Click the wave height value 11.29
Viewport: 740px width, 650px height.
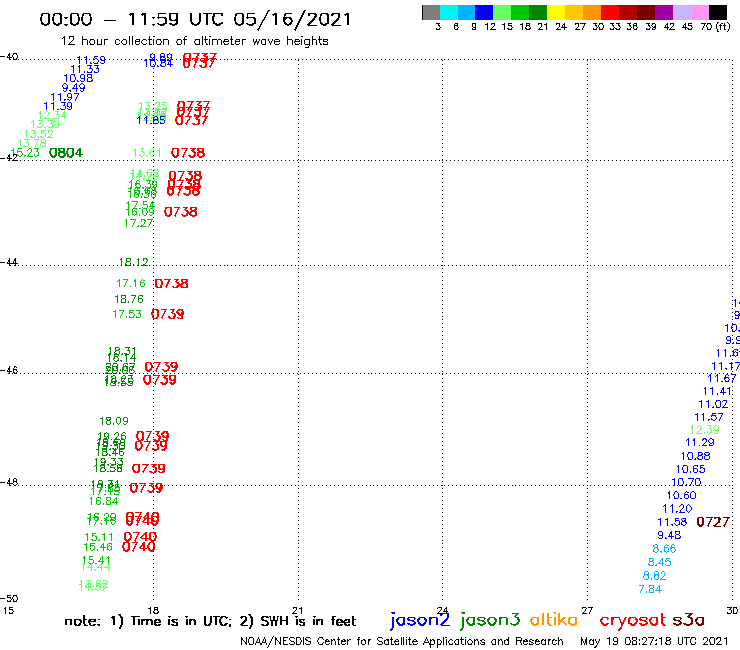click(700, 443)
